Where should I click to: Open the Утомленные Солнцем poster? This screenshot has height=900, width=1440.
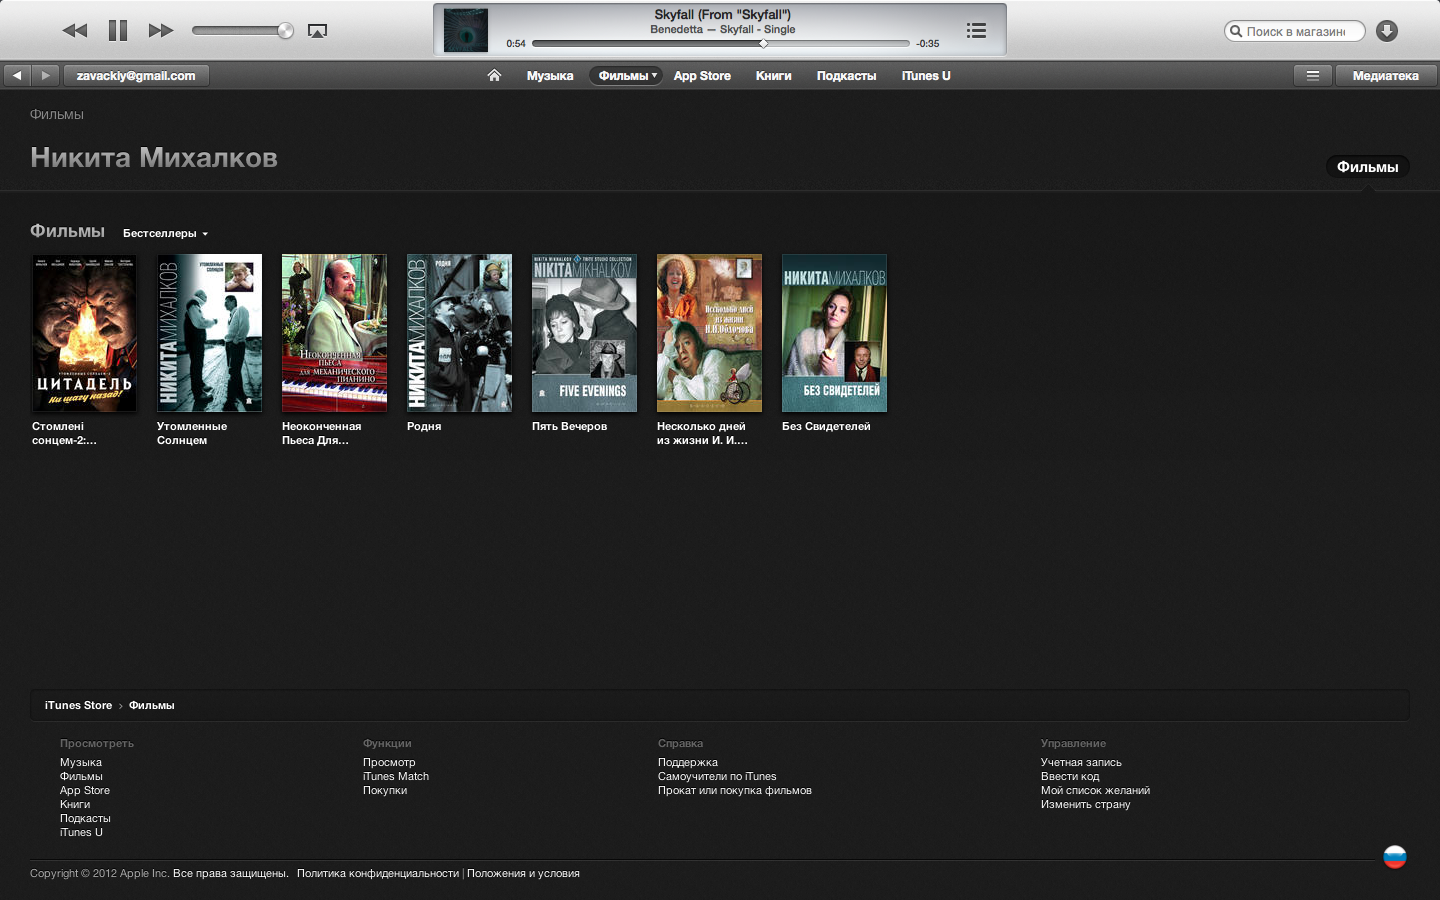tap(209, 333)
